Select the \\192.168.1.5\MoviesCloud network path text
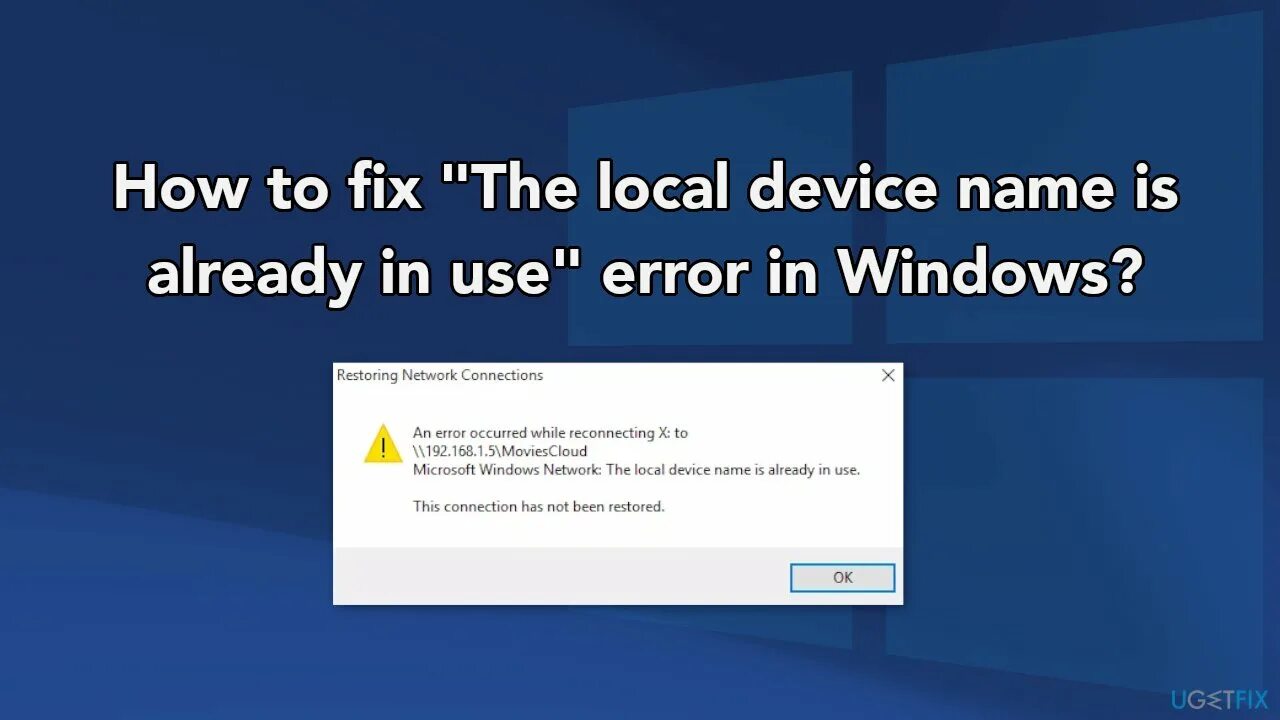Viewport: 1280px width, 720px height. 500,451
